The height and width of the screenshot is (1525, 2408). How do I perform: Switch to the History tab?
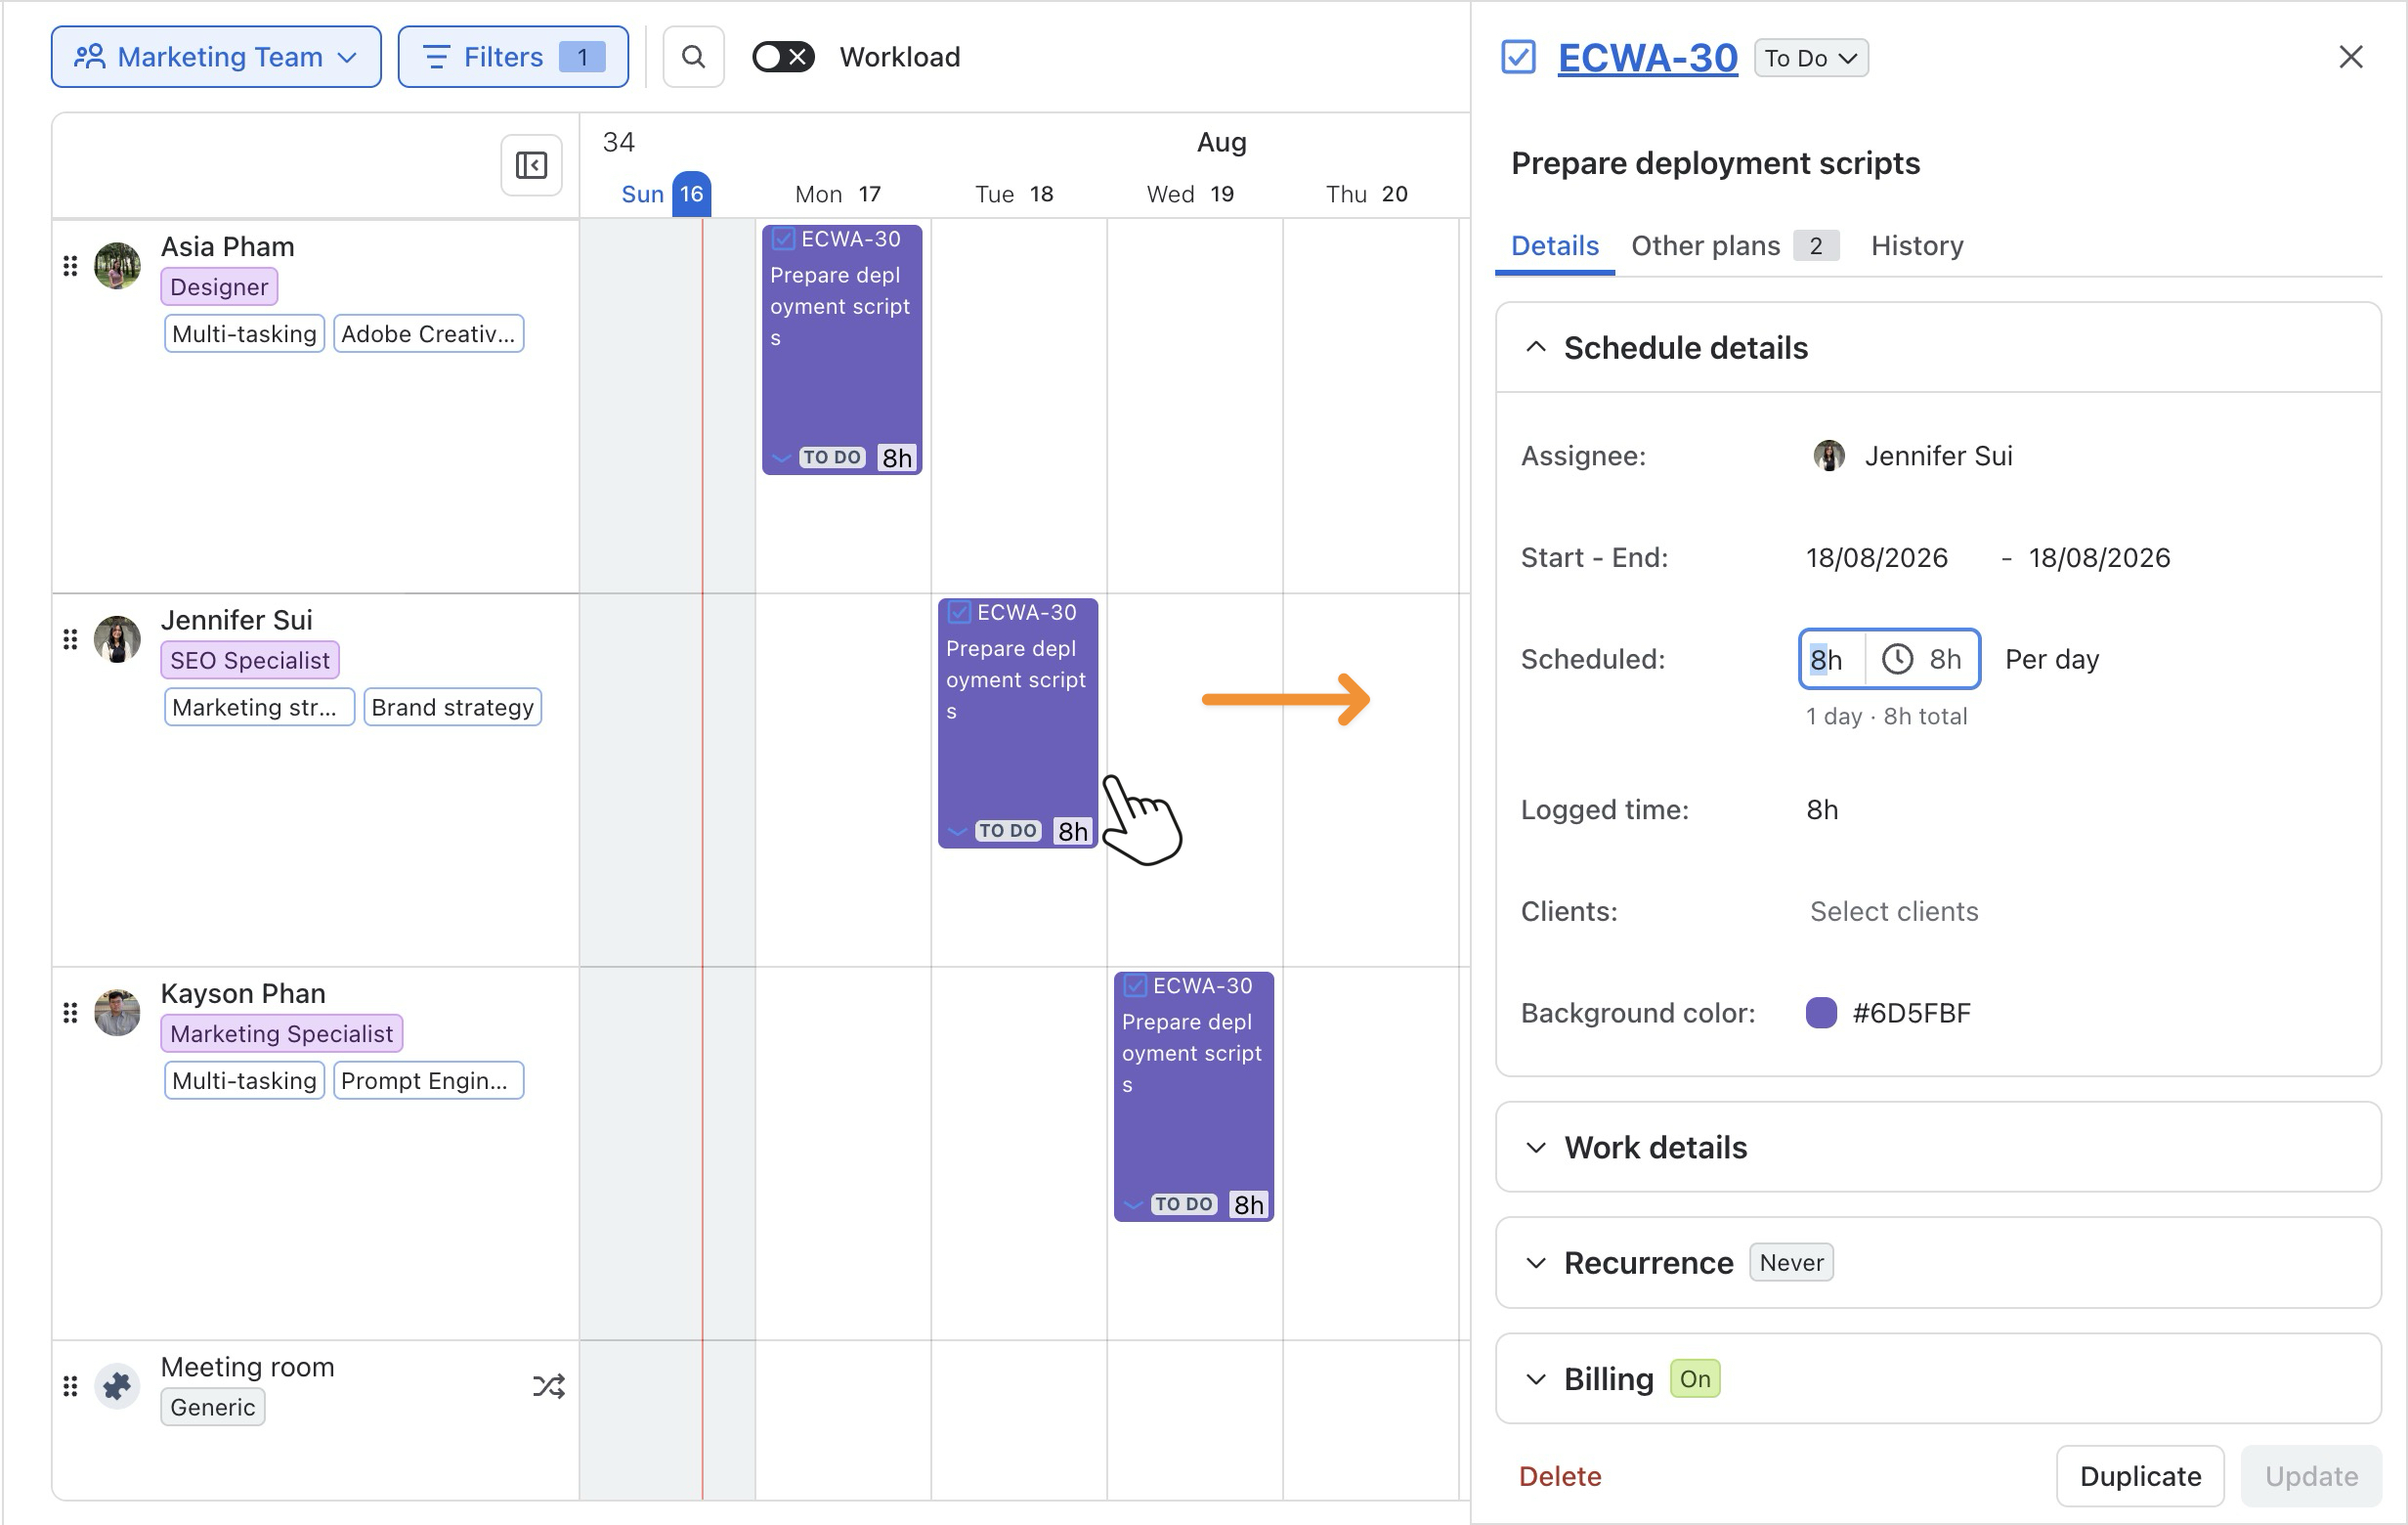pos(1917,246)
